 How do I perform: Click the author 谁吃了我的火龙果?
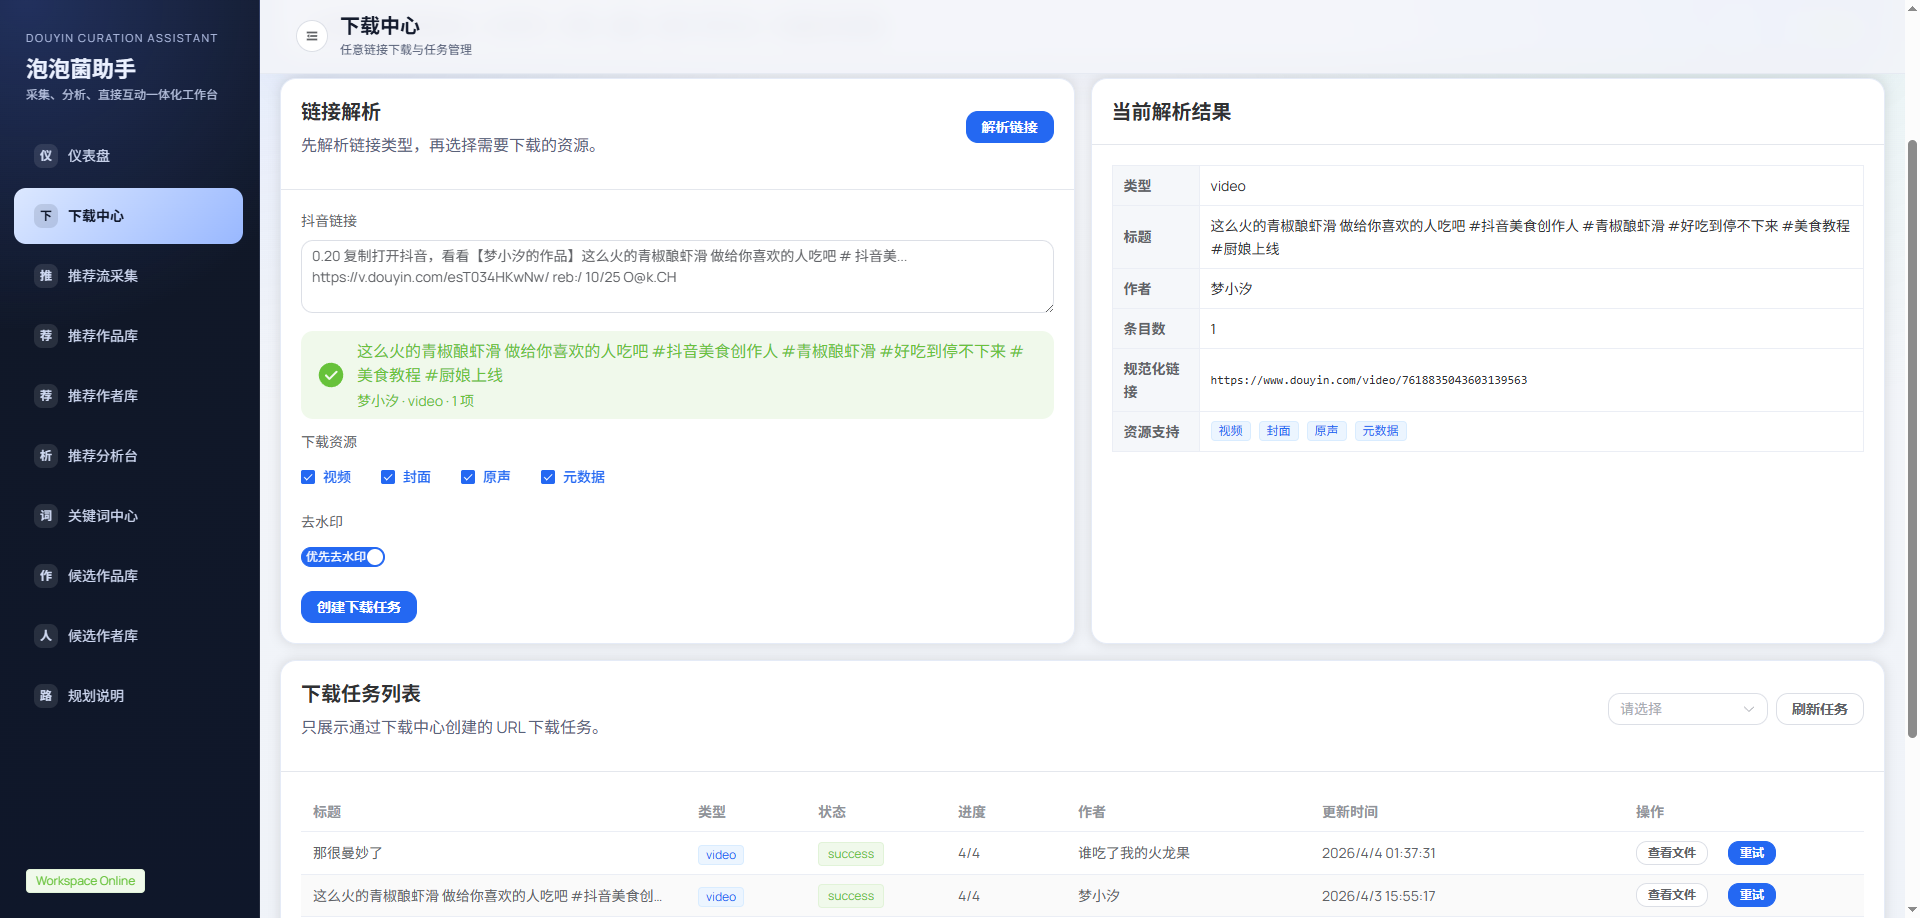coord(1133,853)
